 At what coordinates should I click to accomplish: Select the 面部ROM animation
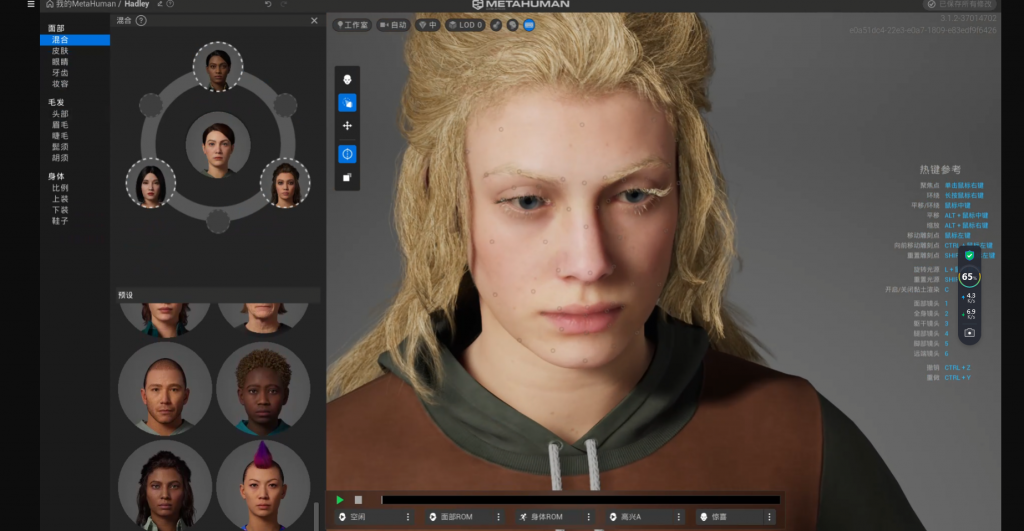[x=459, y=517]
